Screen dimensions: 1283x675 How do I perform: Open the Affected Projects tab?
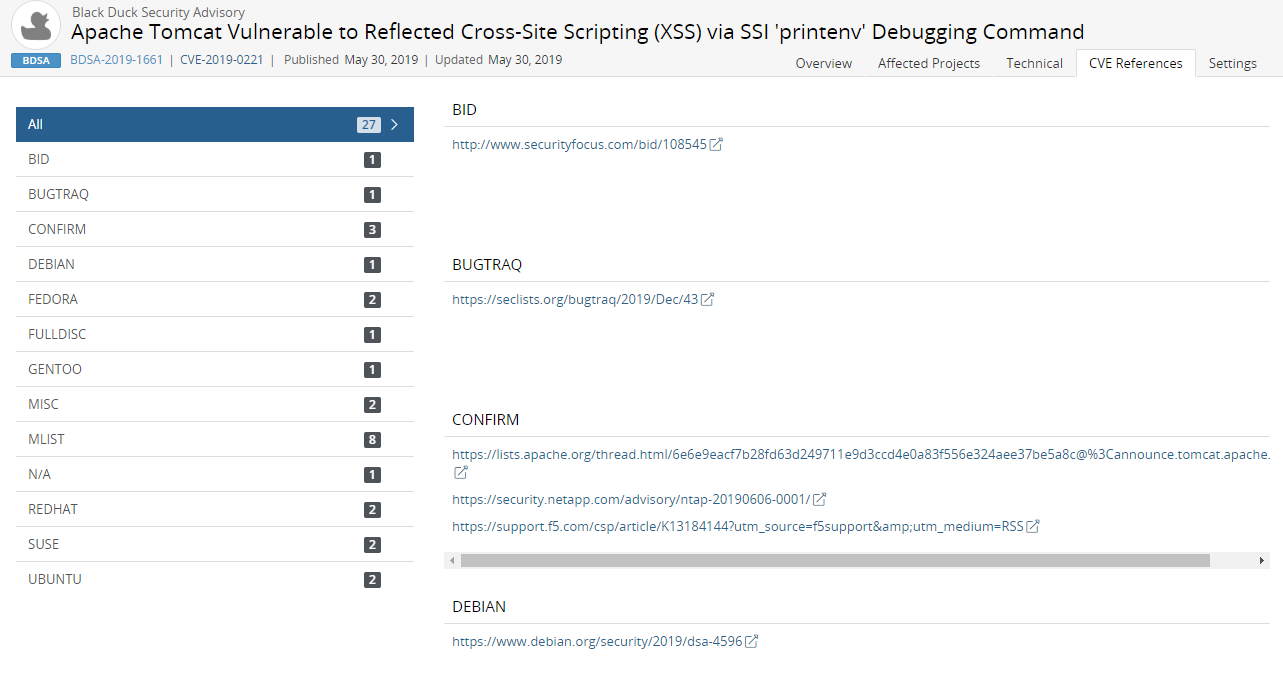coord(928,62)
